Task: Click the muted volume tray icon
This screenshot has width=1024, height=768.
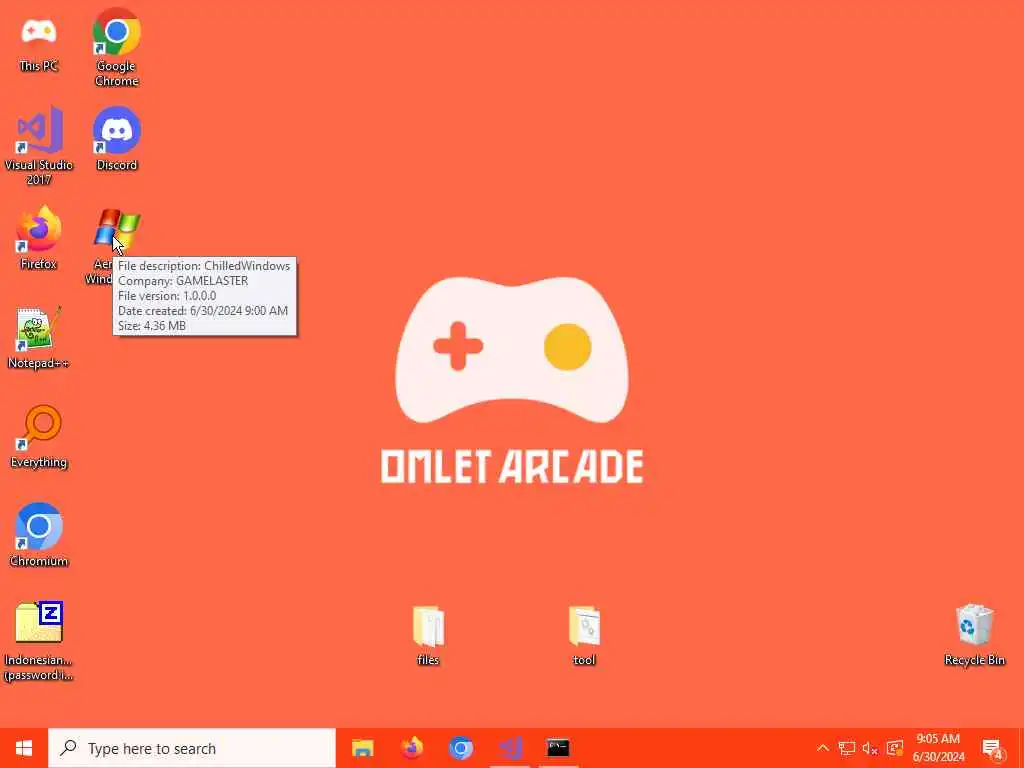Action: (x=870, y=748)
